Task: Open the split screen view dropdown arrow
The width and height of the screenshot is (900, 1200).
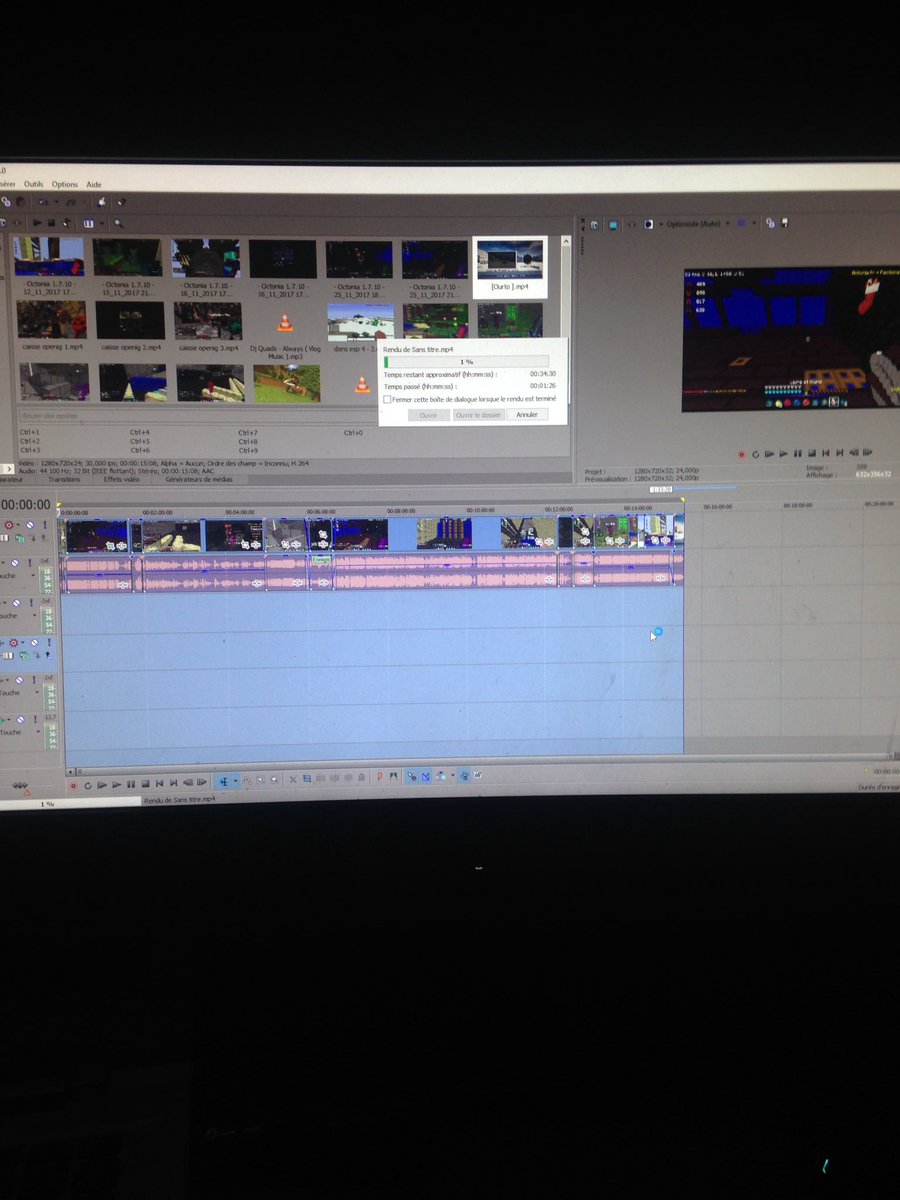Action: point(661,224)
